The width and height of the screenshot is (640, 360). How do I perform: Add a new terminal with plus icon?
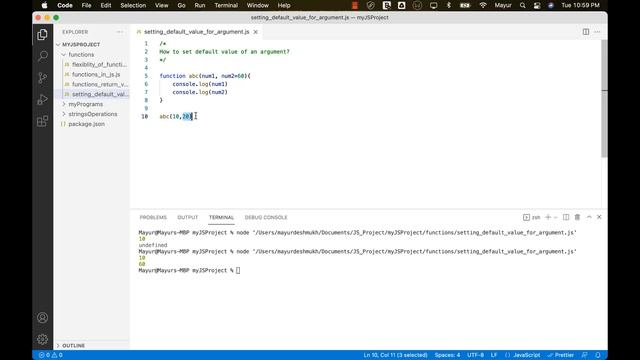click(x=548, y=217)
